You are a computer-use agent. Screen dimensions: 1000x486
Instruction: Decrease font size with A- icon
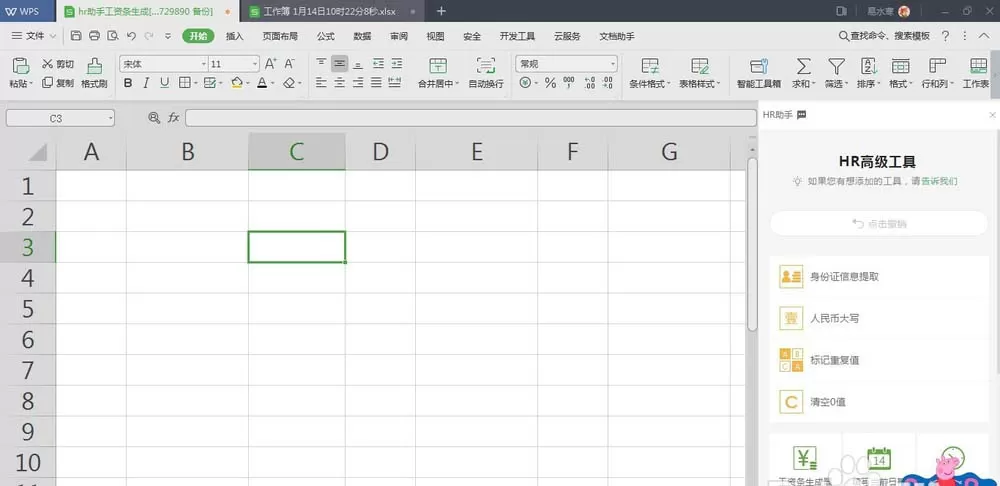(290, 64)
